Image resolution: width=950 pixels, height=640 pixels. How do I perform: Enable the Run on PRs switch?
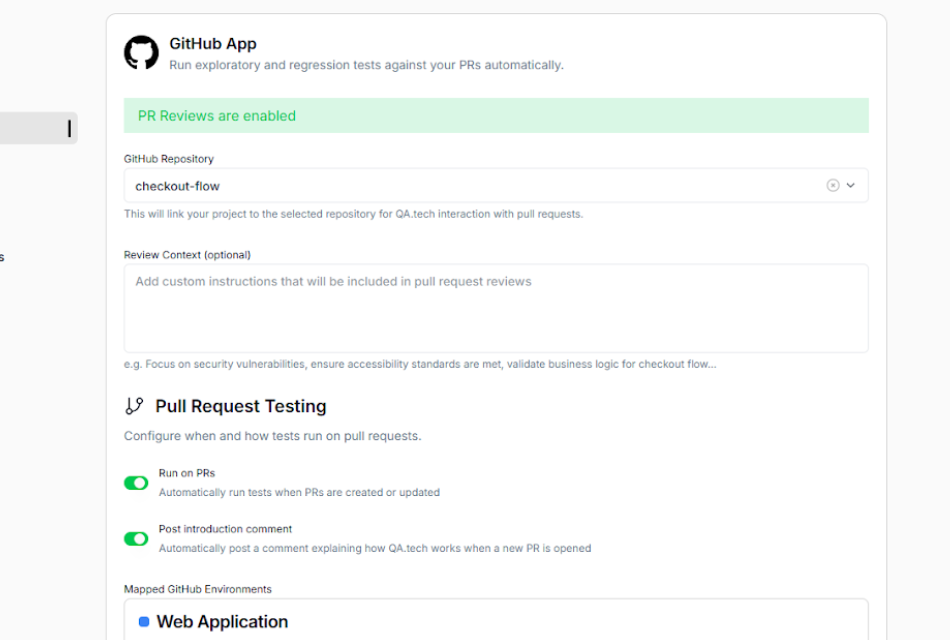[136, 482]
